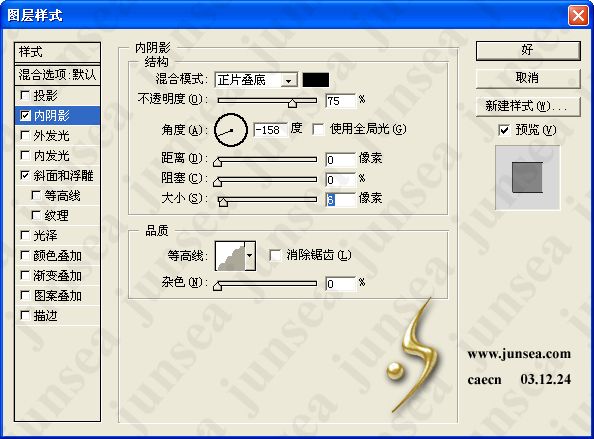Open the 混合模式 blend mode dropdown
The width and height of the screenshot is (594, 439).
point(256,80)
